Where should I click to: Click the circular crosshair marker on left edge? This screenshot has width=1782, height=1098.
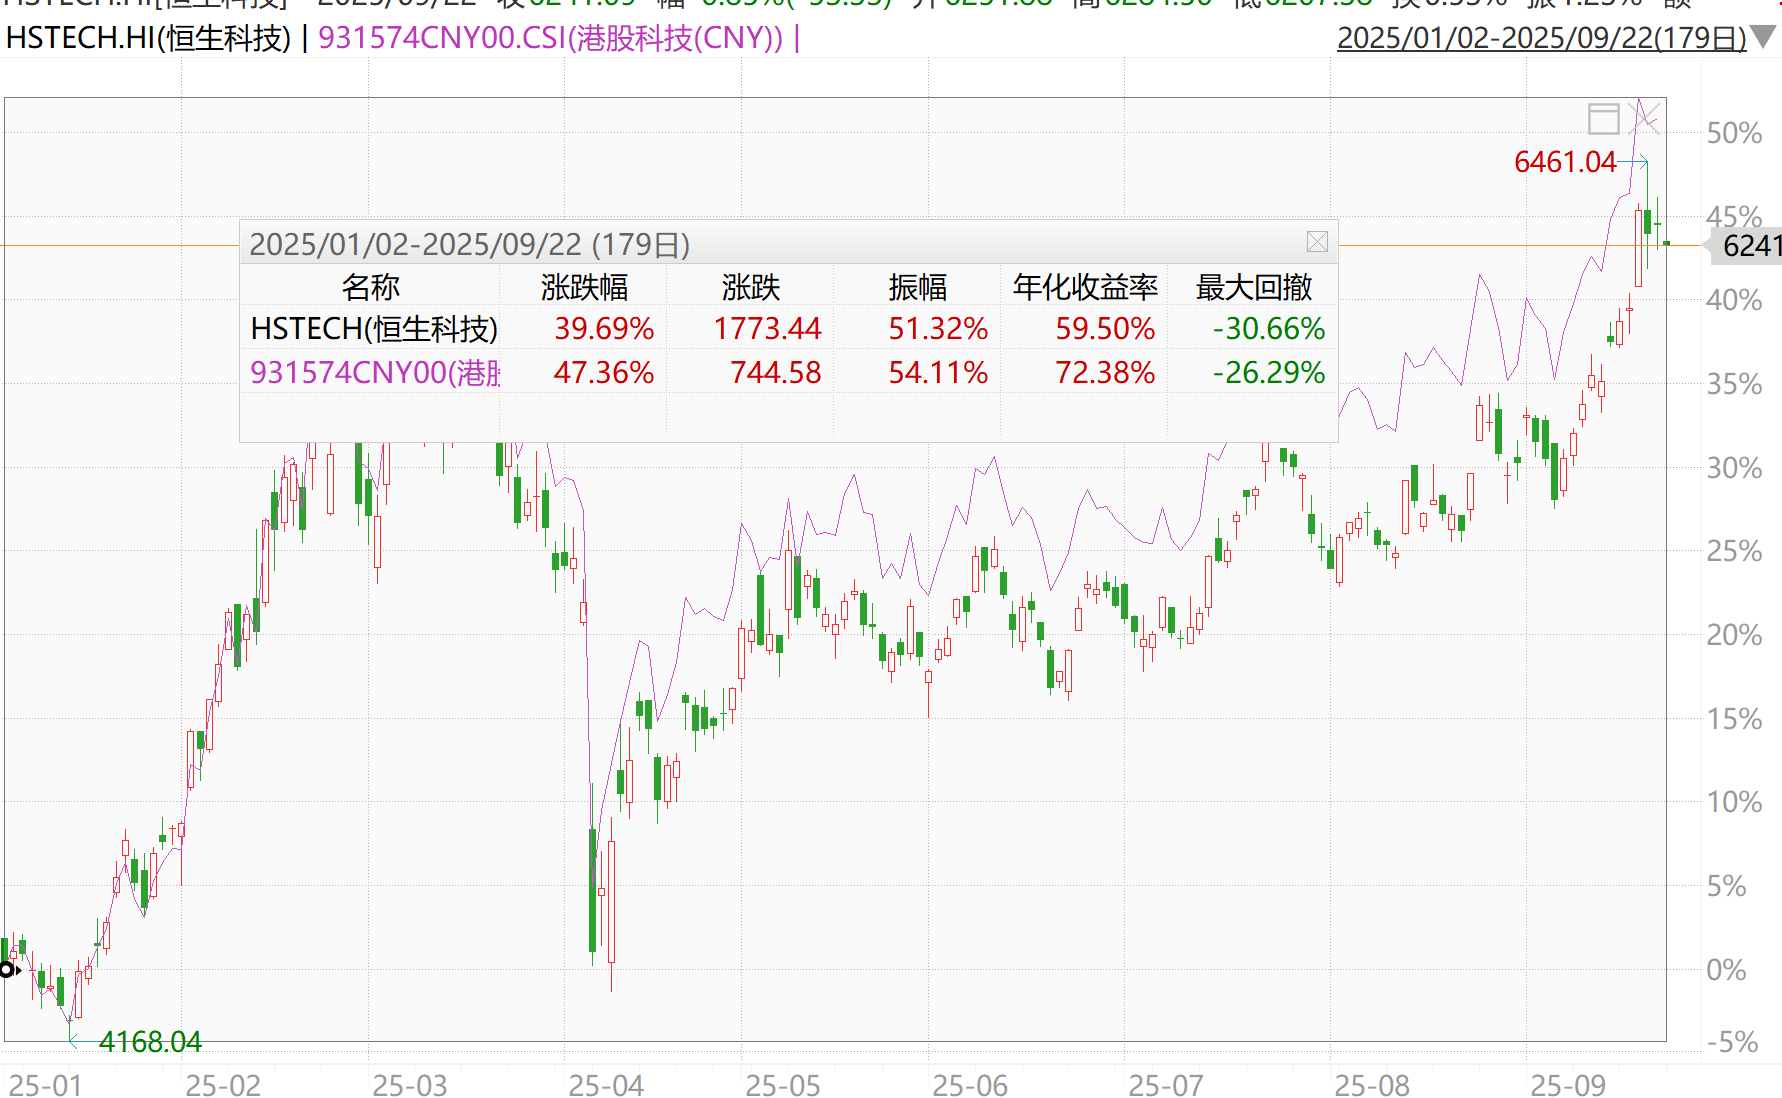[9, 968]
